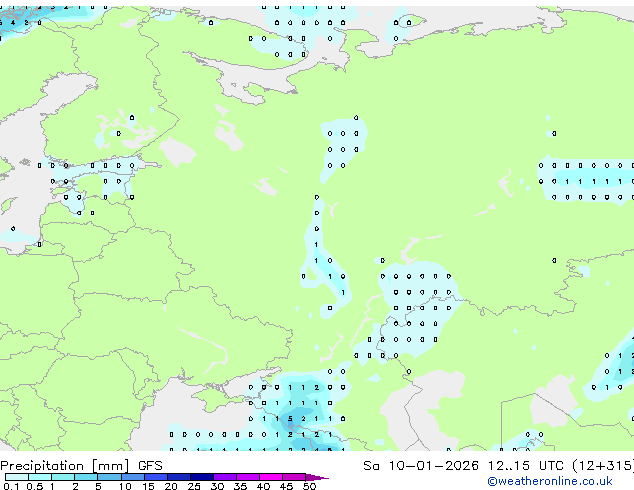Screen dimensions: 634x490
Task: Click the over-50 mm legend arrow tip
Action: click(317, 477)
